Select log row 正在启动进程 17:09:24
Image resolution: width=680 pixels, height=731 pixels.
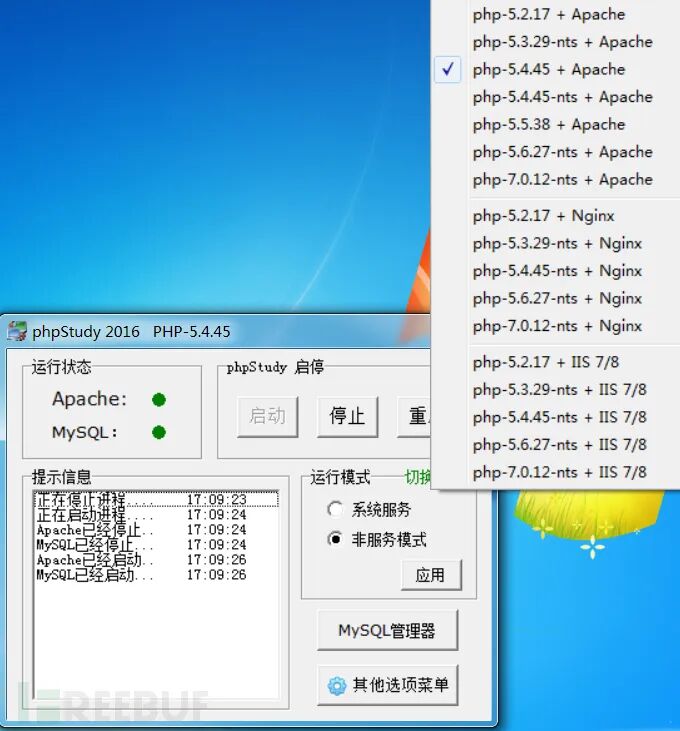[156, 515]
